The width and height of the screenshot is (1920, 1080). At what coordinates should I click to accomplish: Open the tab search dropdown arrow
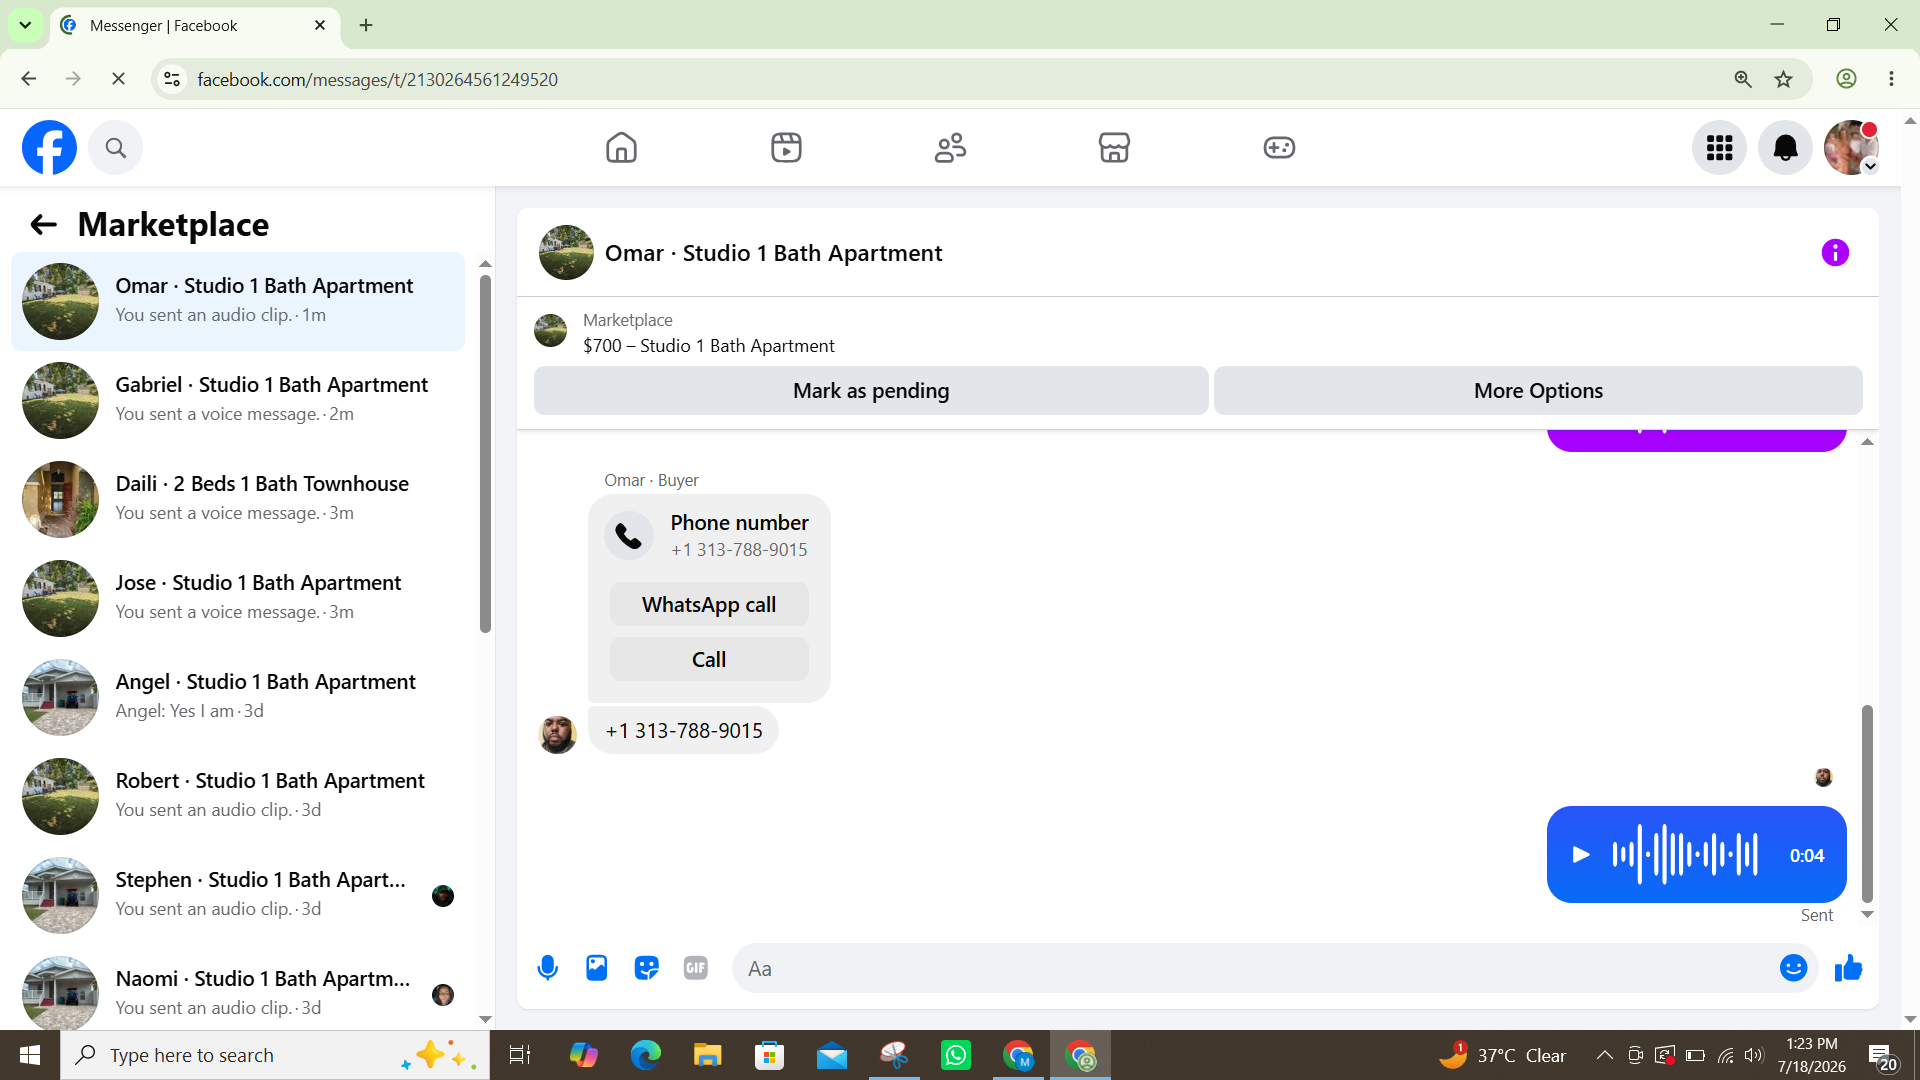(25, 25)
